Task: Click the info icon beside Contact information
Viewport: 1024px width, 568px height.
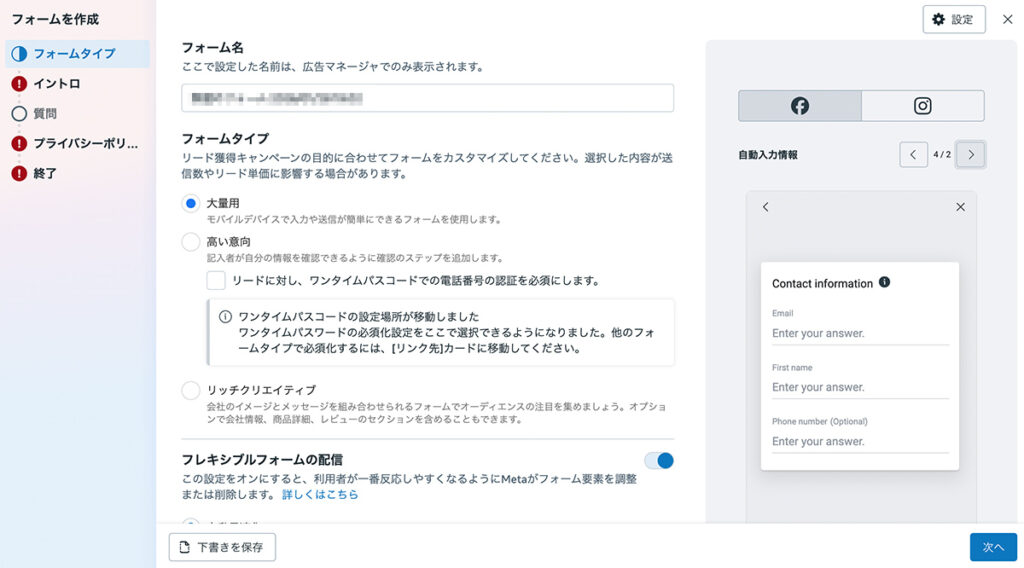Action: (884, 283)
